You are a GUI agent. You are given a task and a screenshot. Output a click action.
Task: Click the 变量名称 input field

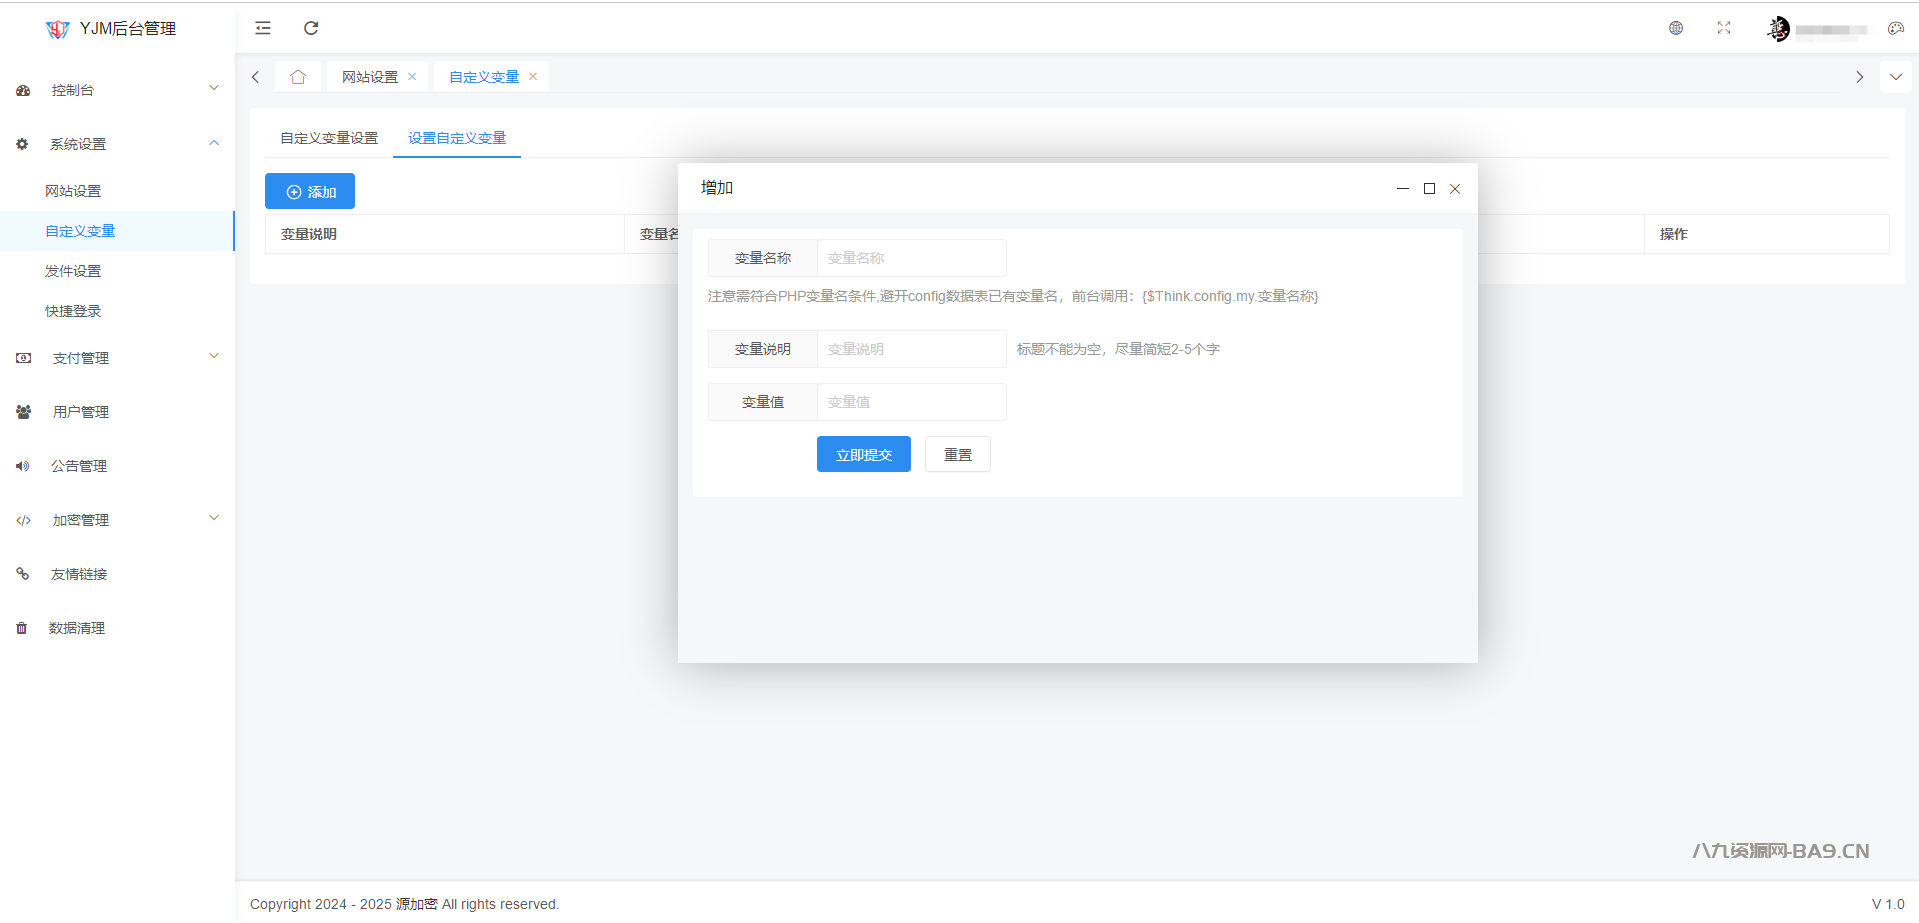pyautogui.click(x=910, y=258)
